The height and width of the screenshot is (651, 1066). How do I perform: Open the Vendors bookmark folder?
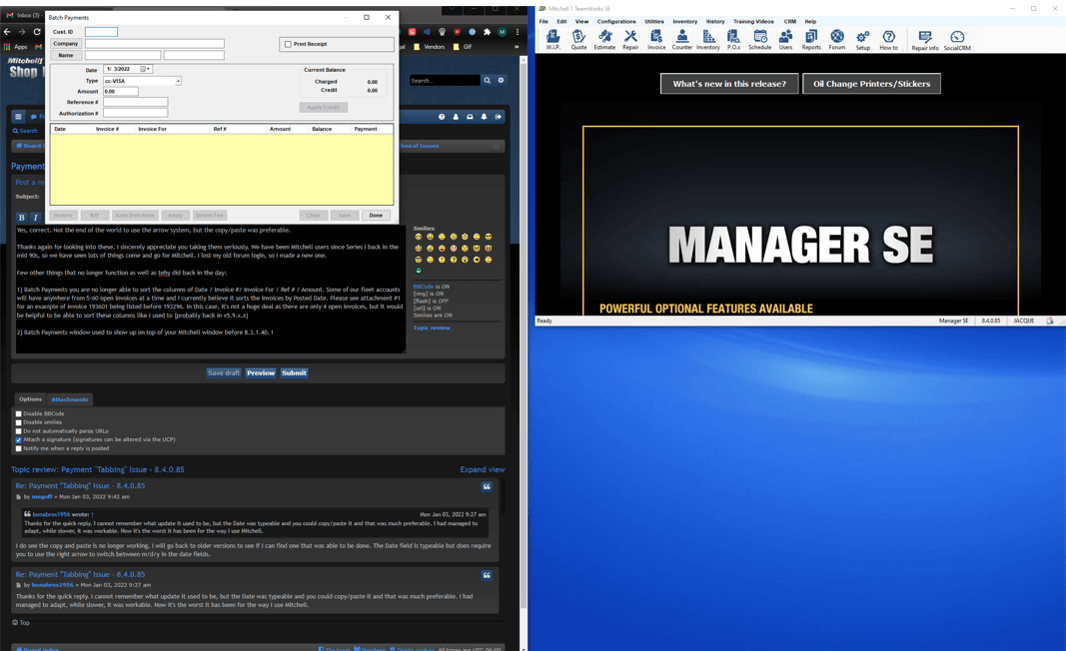(x=429, y=47)
